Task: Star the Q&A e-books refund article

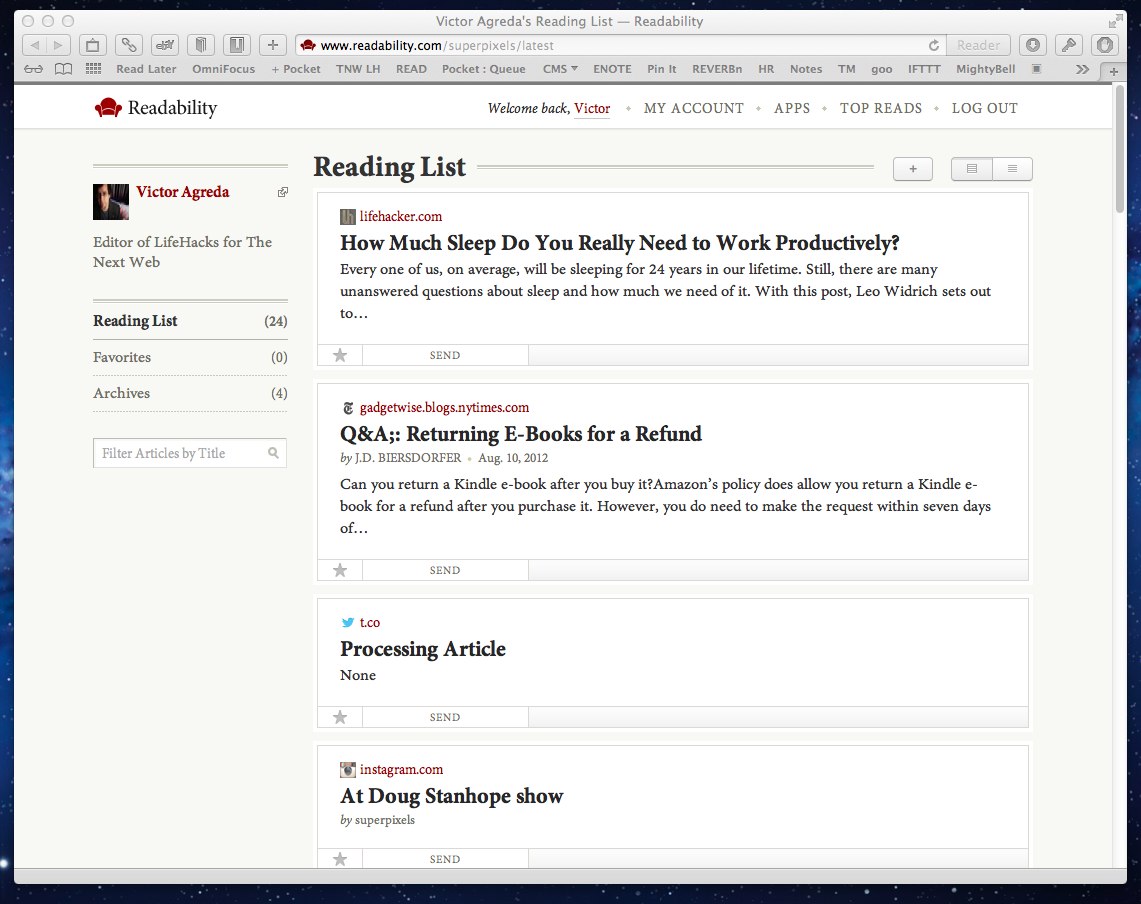Action: click(339, 569)
